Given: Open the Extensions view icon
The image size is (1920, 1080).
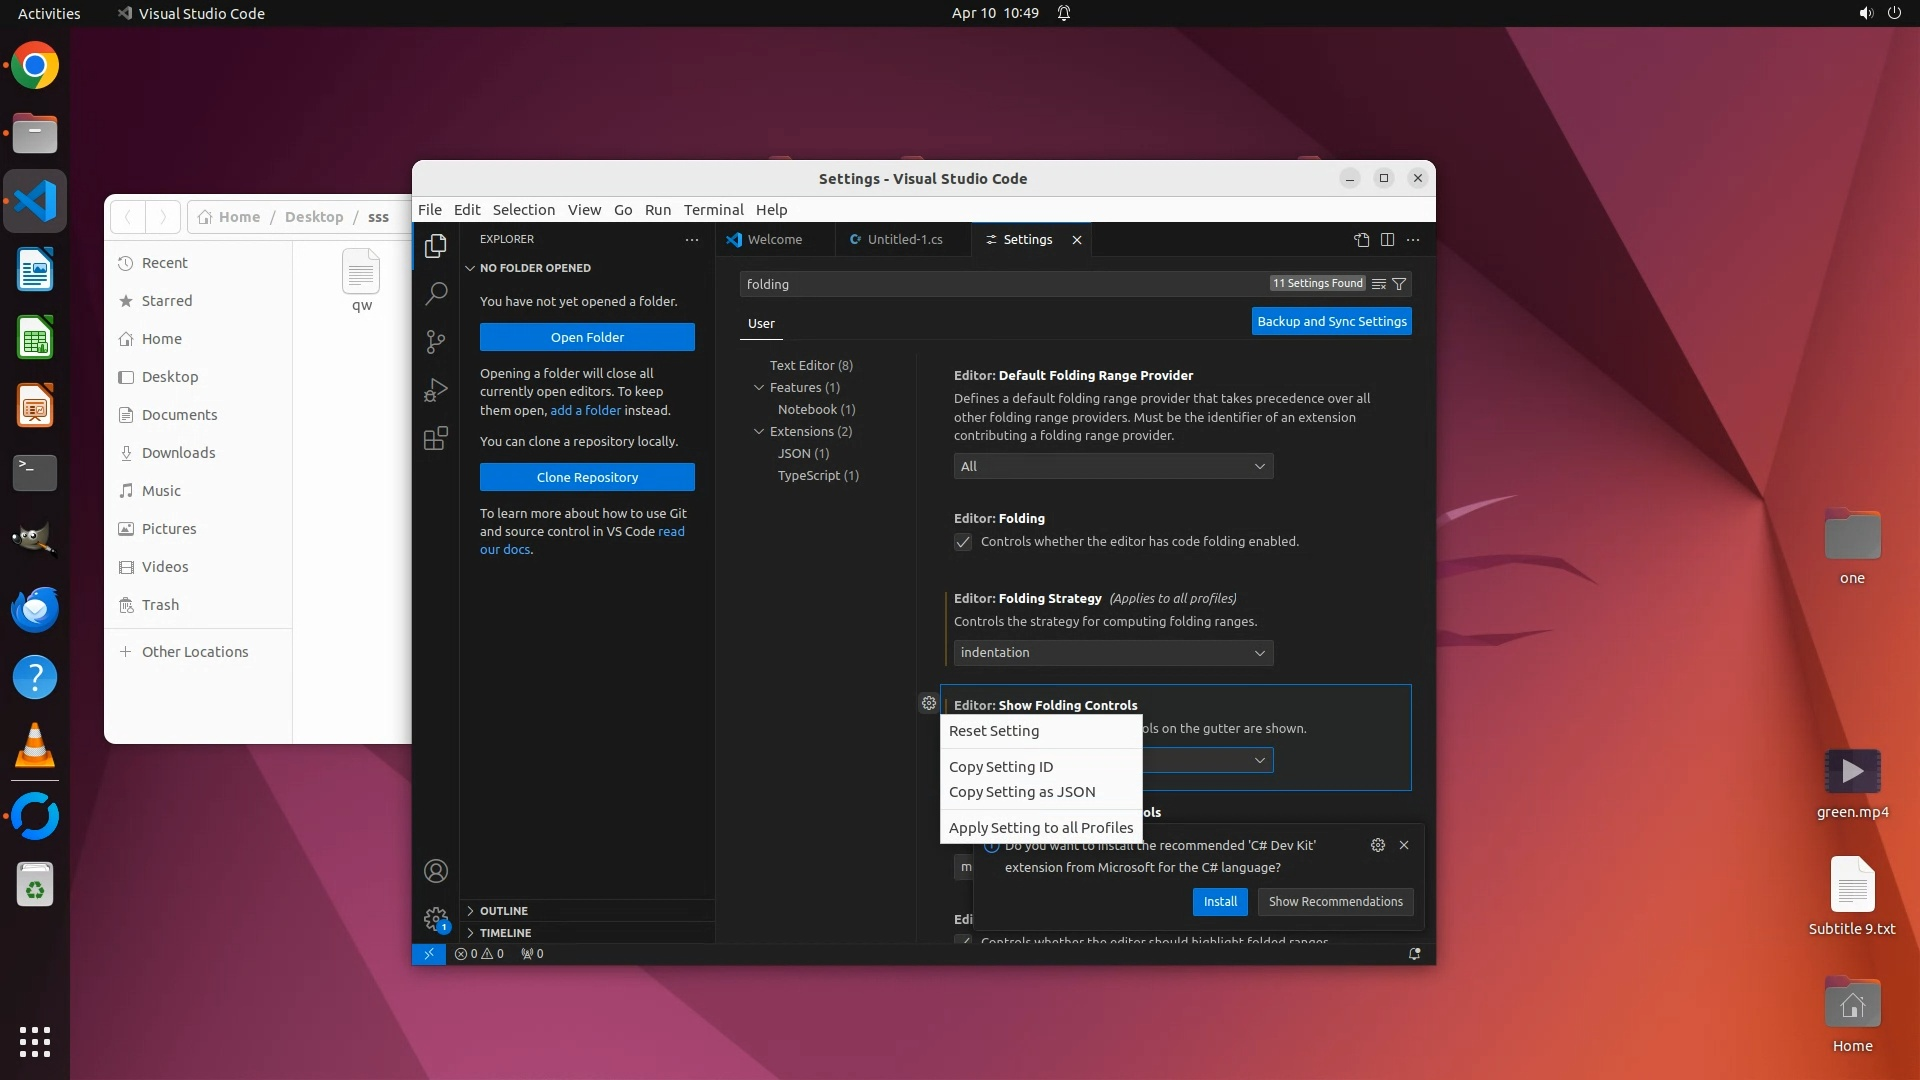Looking at the screenshot, I should [x=436, y=438].
